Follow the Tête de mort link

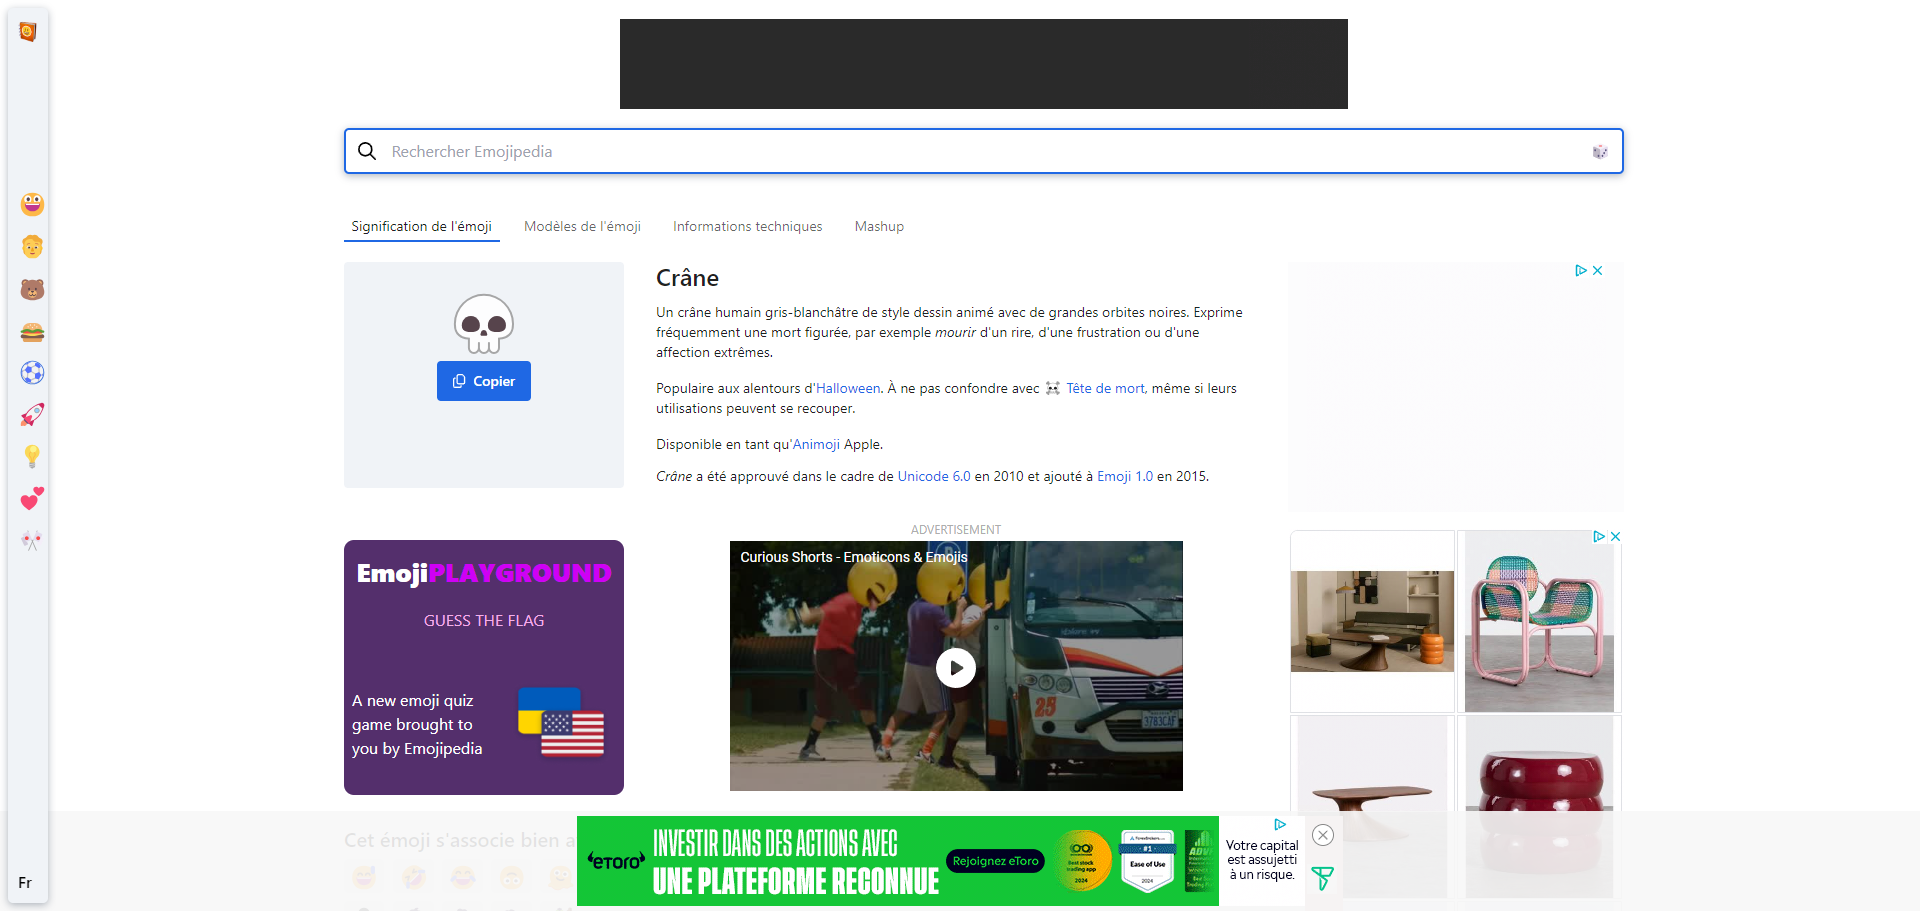coord(1105,389)
